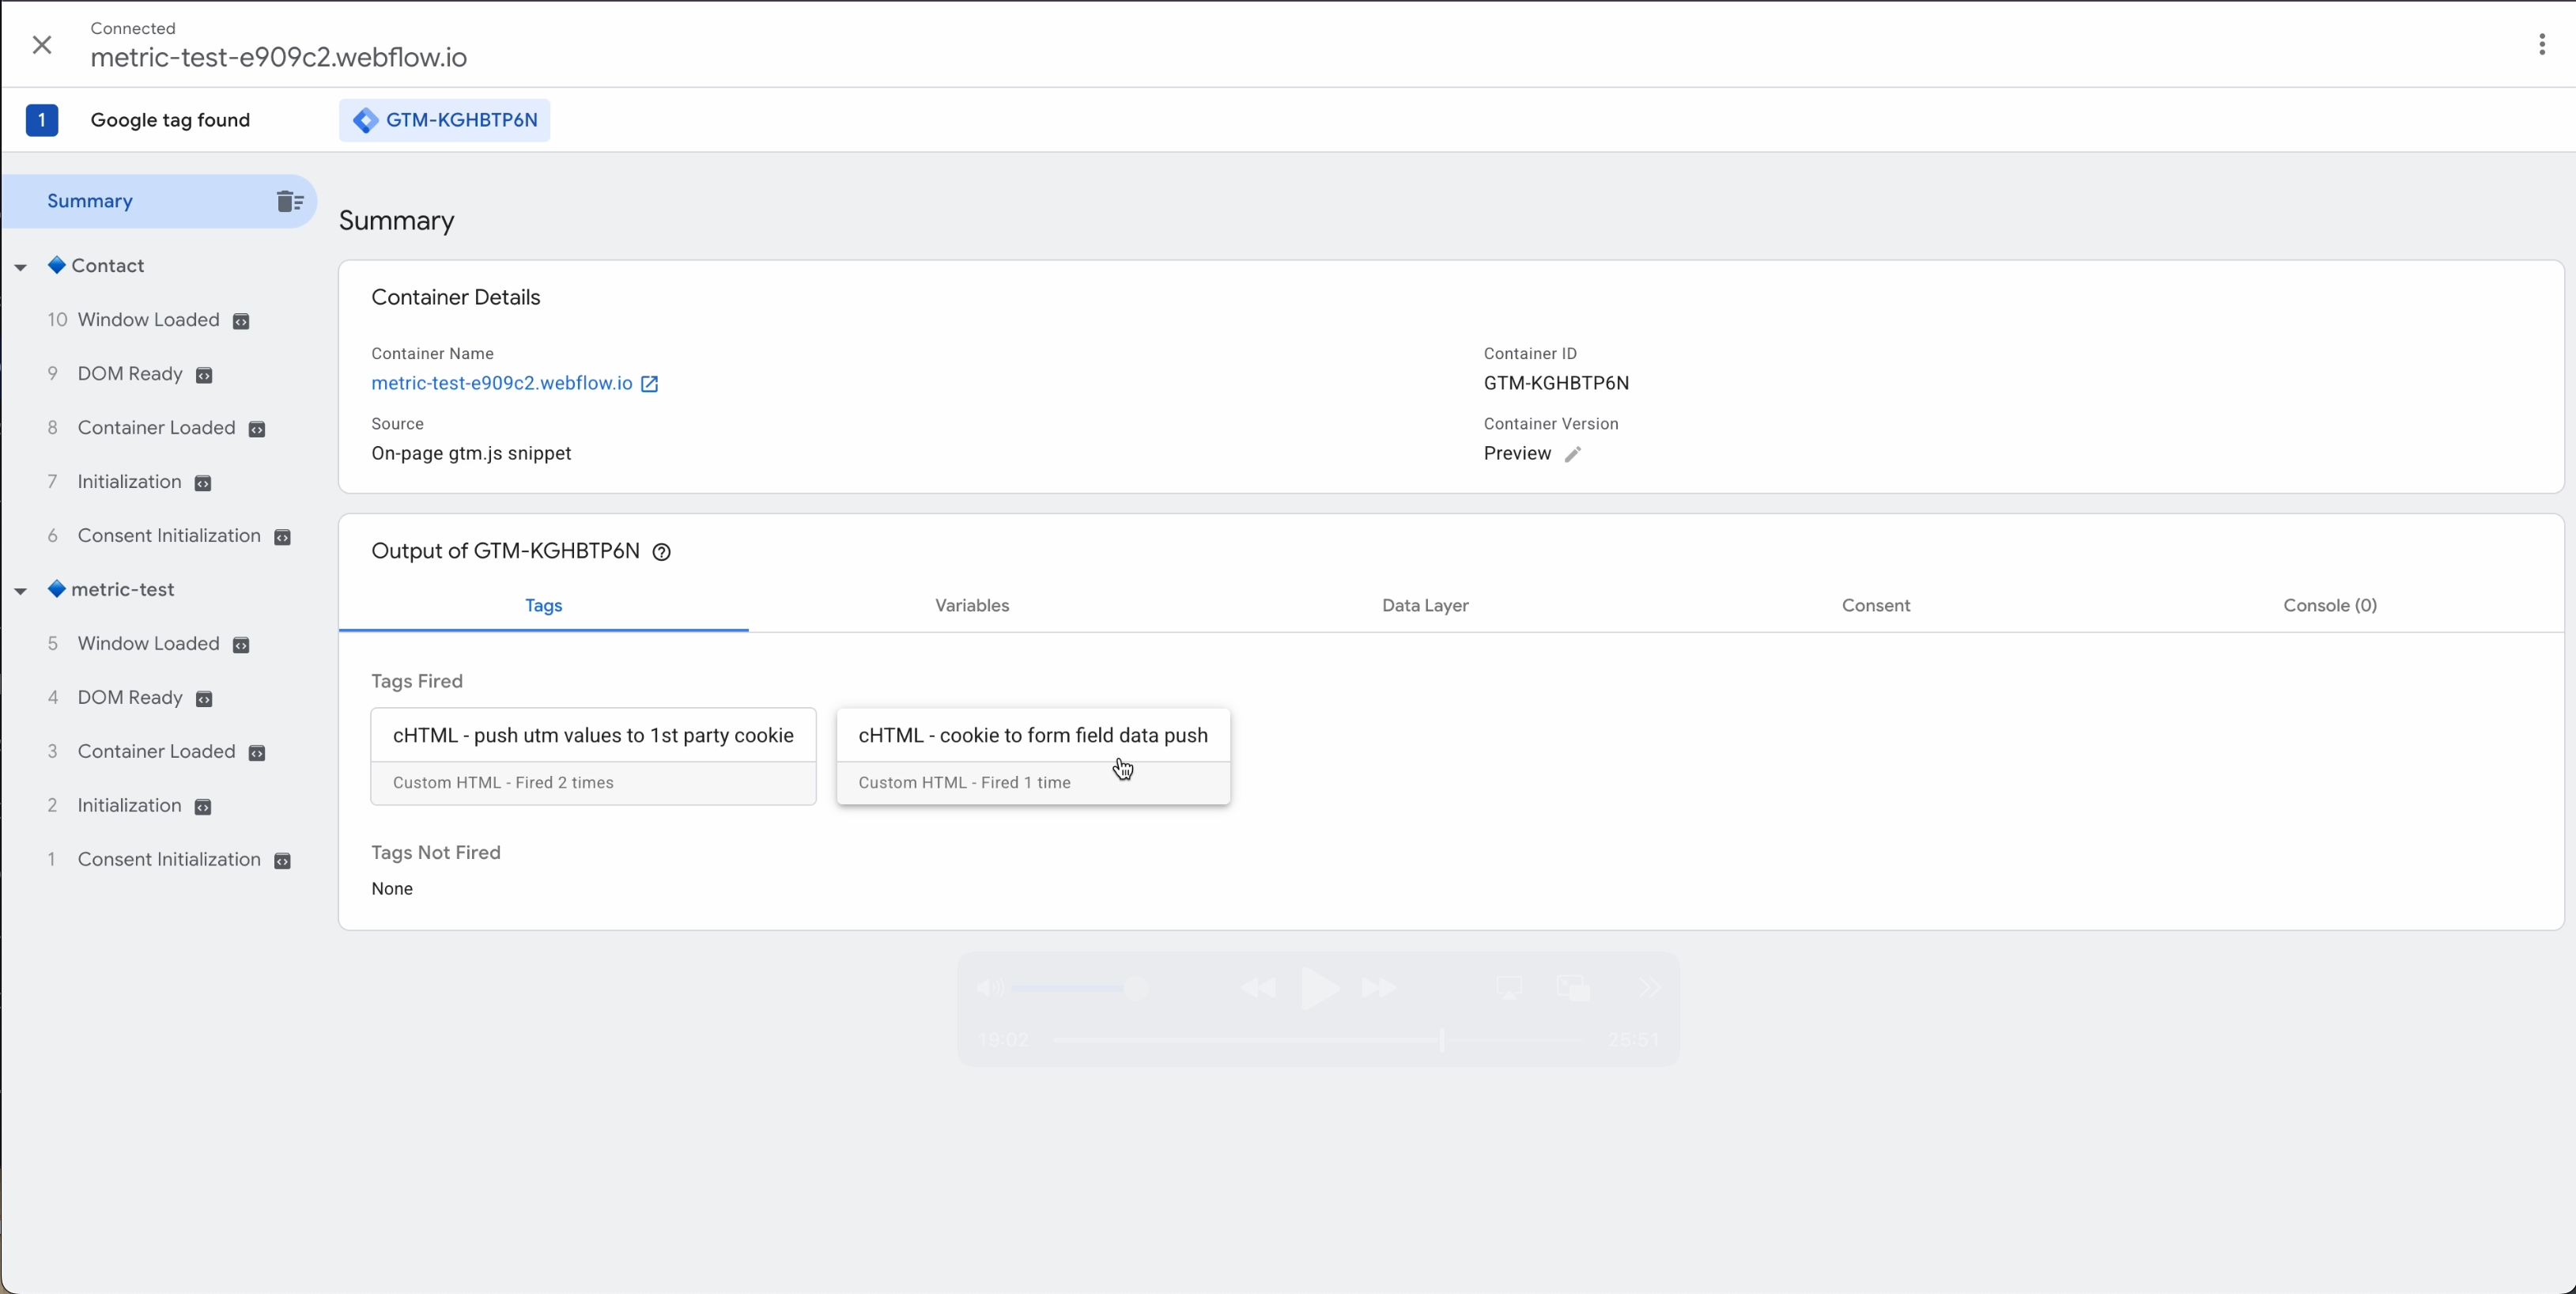Click the video progress bar in the overlay
The width and height of the screenshot is (2576, 1294).
point(1318,1041)
